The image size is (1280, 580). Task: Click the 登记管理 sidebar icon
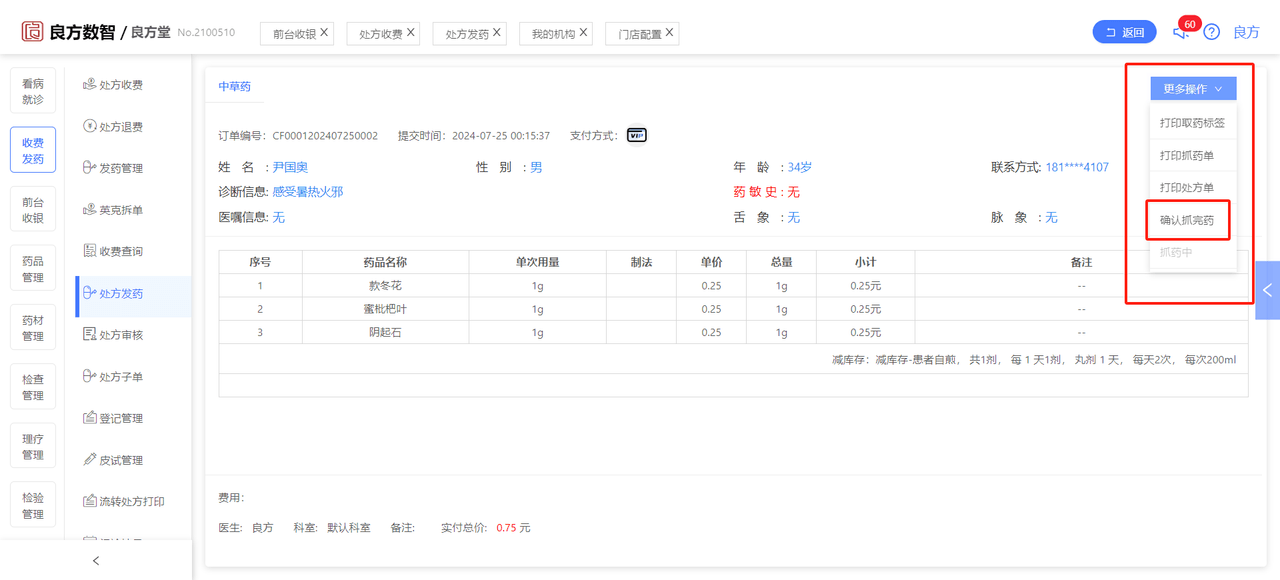90,418
